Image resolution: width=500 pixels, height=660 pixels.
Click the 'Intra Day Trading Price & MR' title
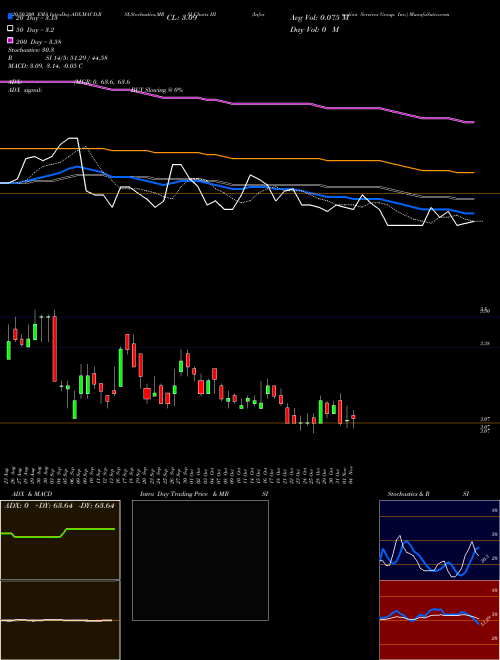point(184,494)
